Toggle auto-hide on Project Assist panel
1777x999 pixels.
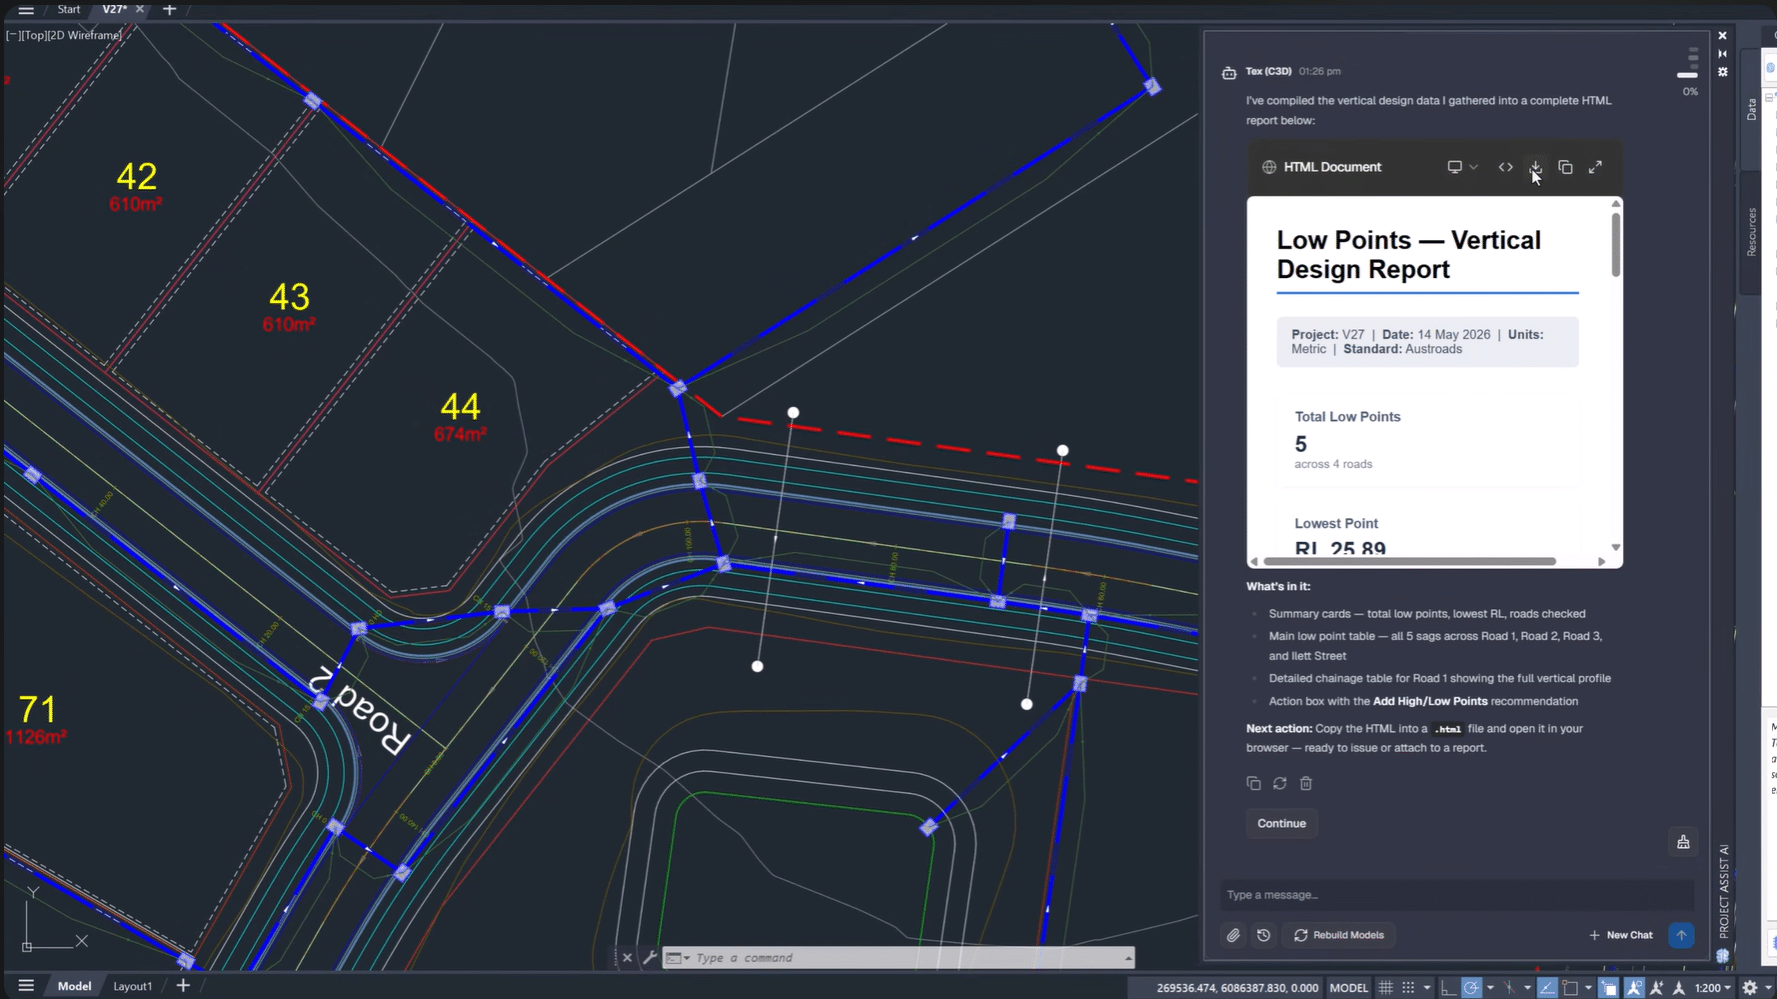pos(1723,54)
